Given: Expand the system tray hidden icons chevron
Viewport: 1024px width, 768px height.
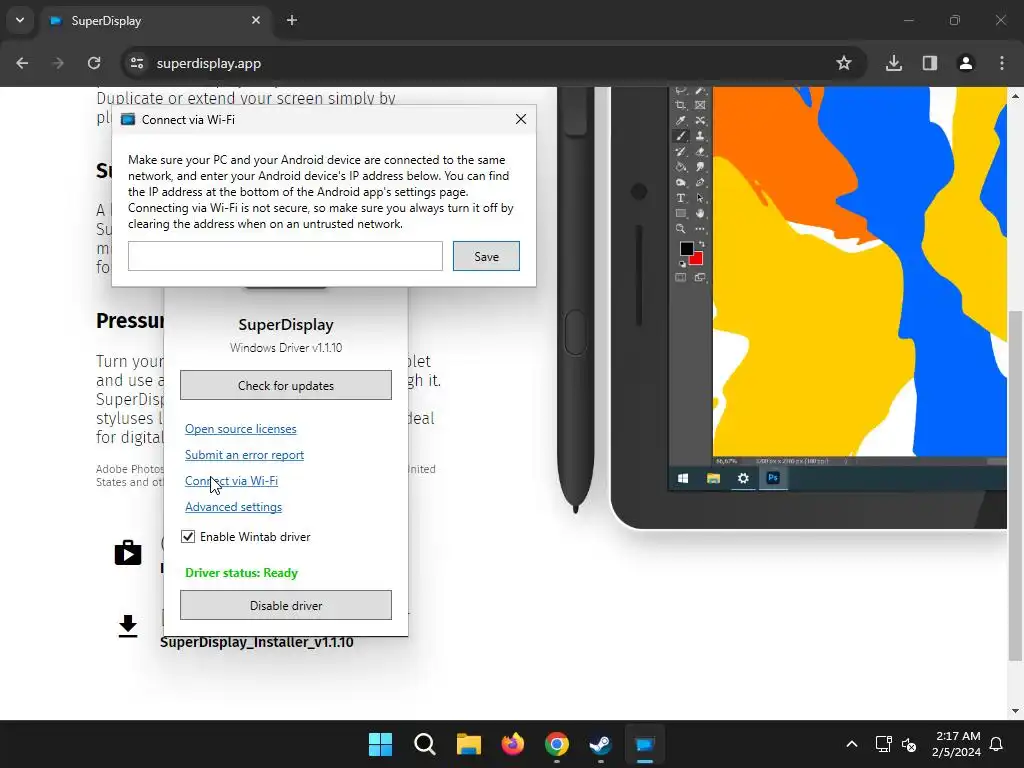Looking at the screenshot, I should (x=852, y=744).
